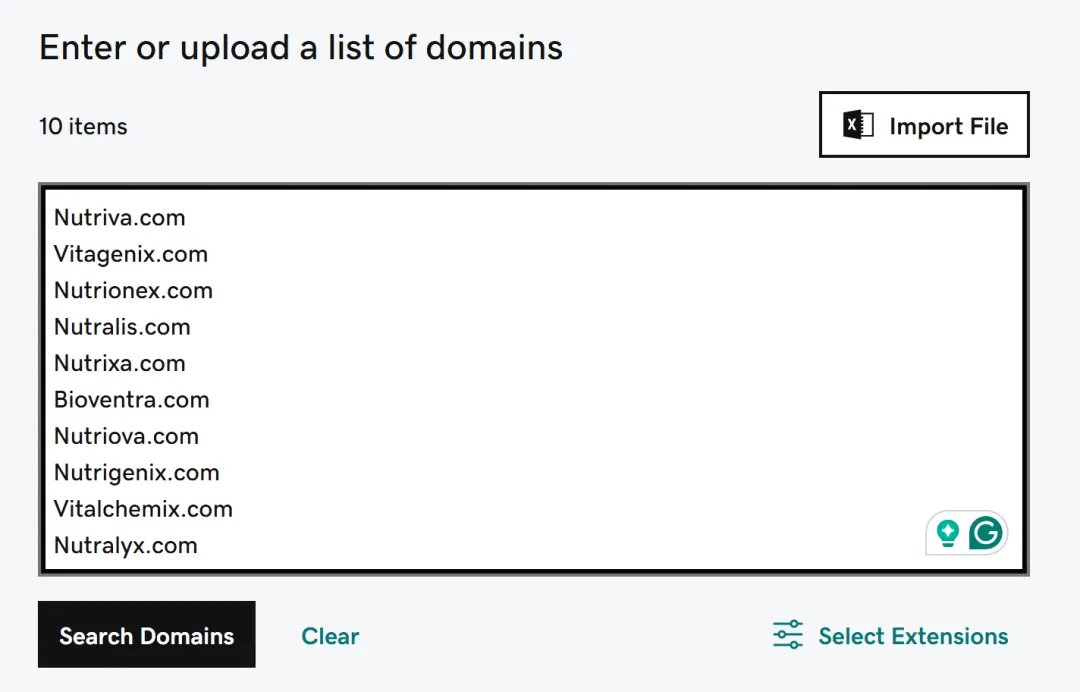This screenshot has width=1080, height=692.
Task: Click the sliders icon beside Select Extensions
Action: click(x=788, y=635)
